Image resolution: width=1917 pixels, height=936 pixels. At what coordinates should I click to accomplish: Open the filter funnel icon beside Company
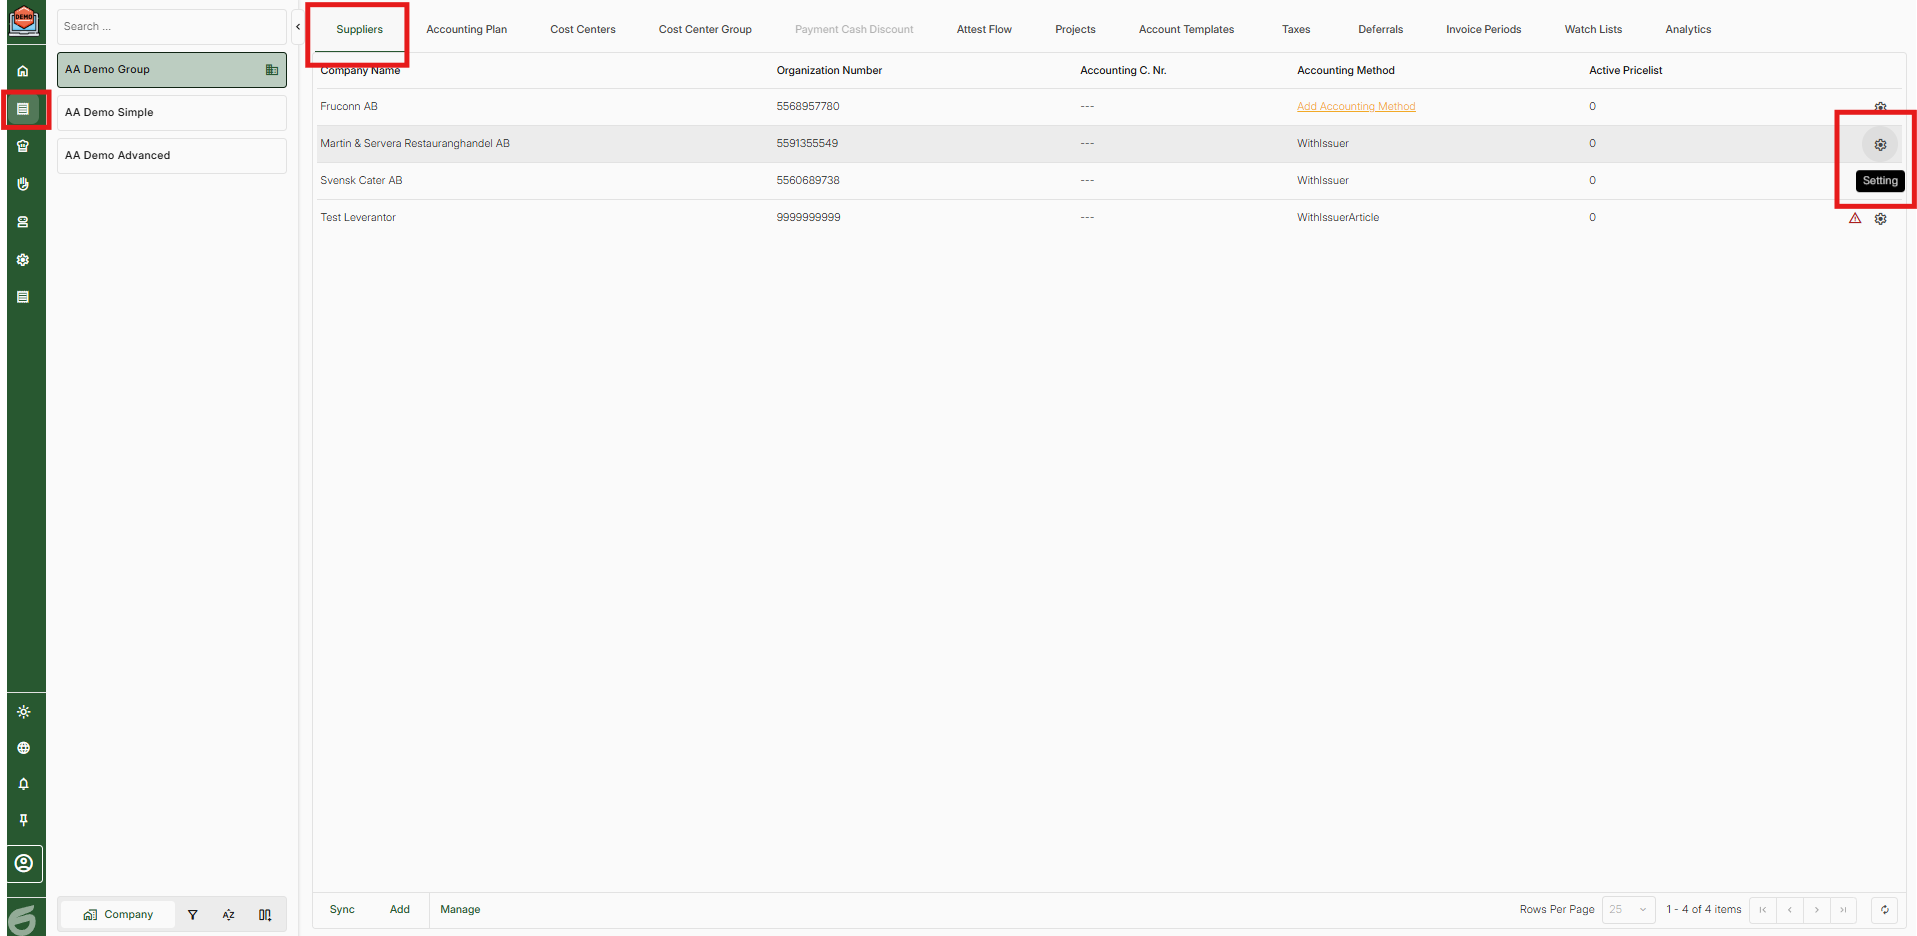(193, 915)
